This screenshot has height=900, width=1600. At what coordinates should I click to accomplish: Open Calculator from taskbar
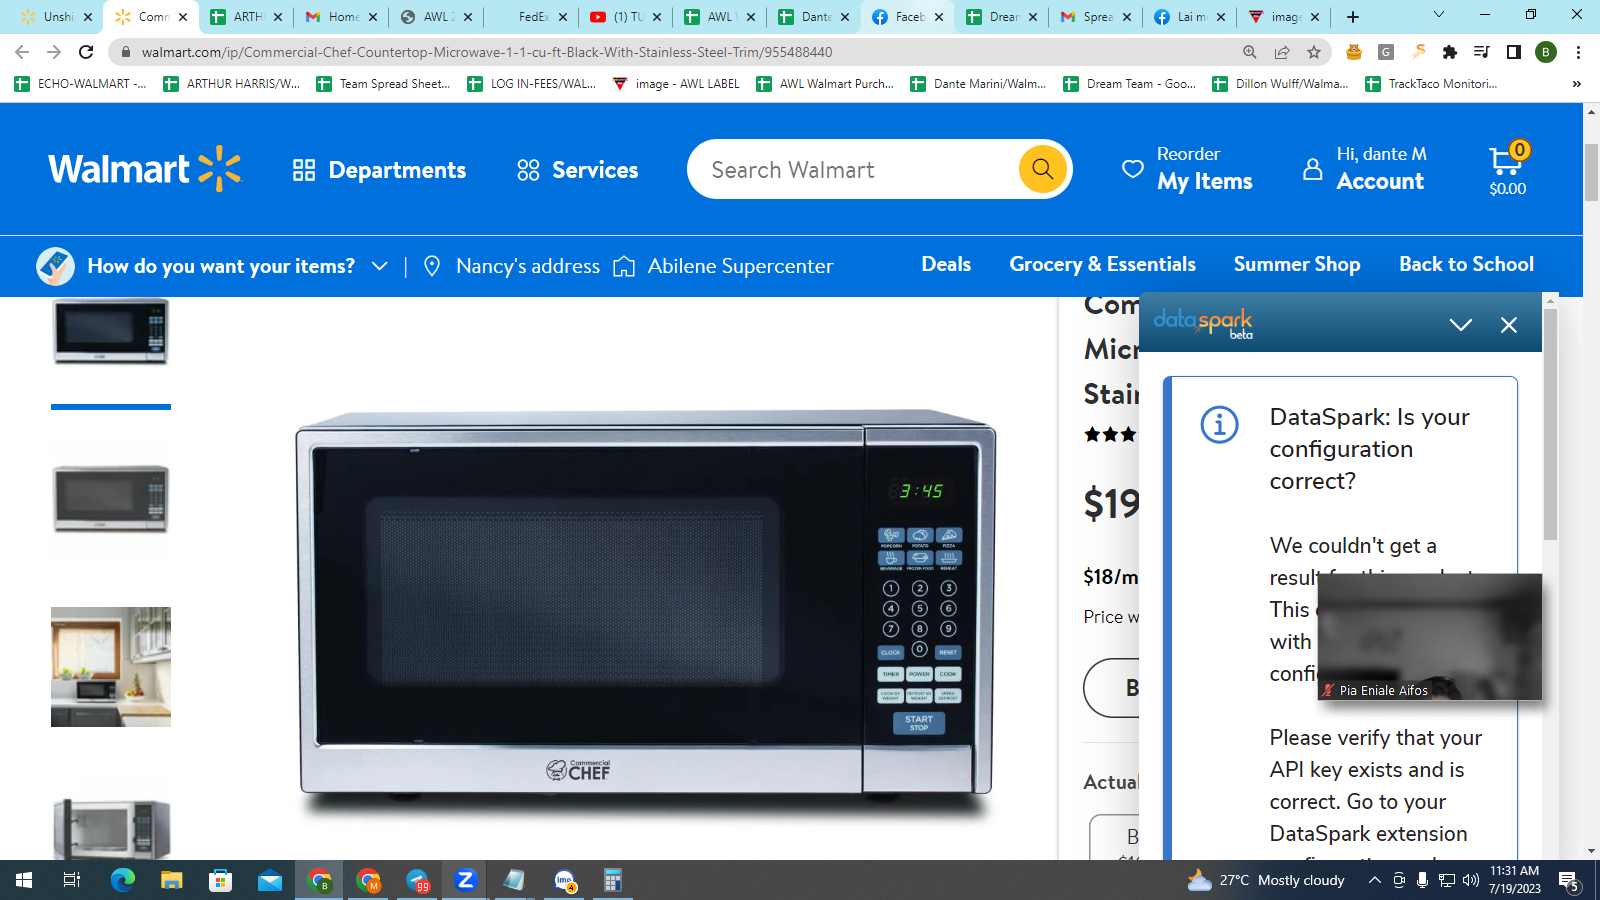612,880
